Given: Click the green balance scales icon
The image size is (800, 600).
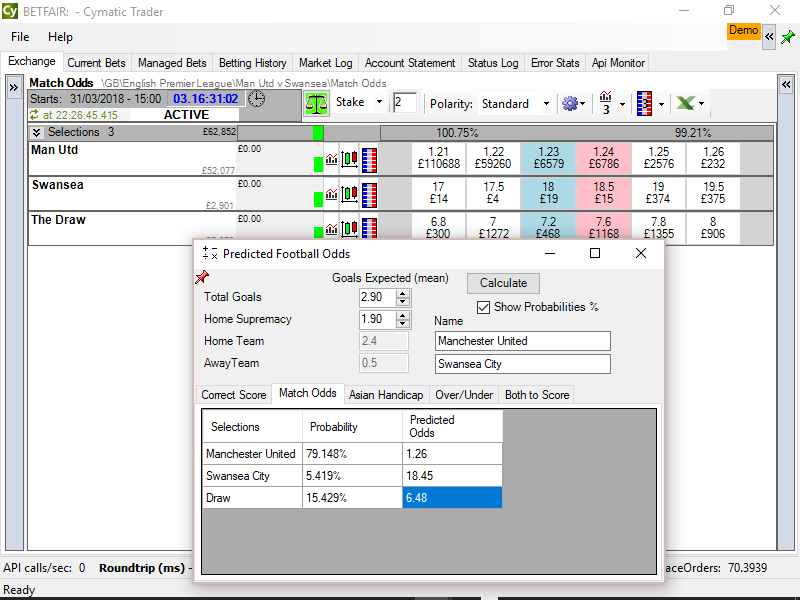Looking at the screenshot, I should pyautogui.click(x=316, y=102).
